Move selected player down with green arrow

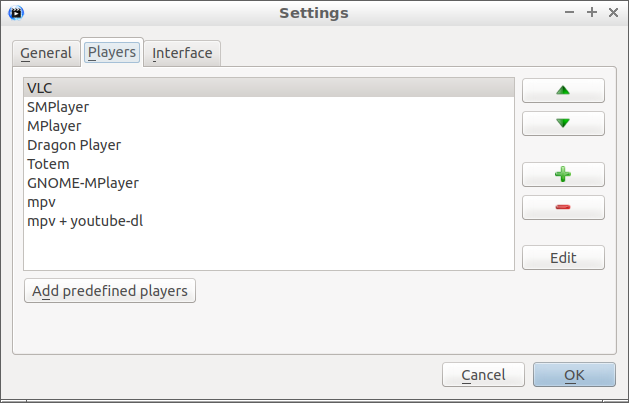click(x=563, y=124)
